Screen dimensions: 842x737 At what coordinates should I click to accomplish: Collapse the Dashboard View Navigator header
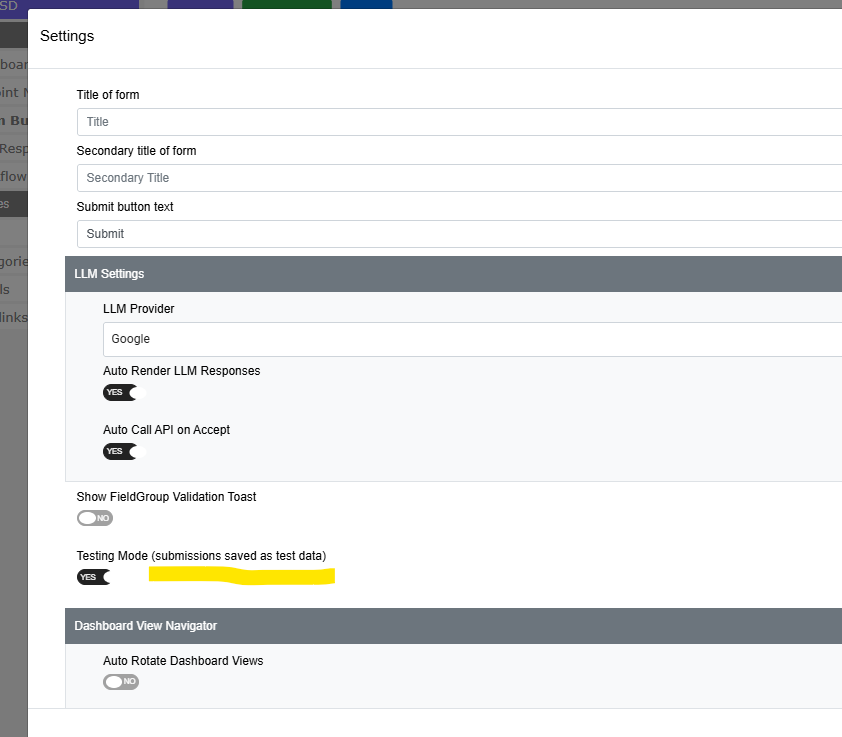(453, 626)
